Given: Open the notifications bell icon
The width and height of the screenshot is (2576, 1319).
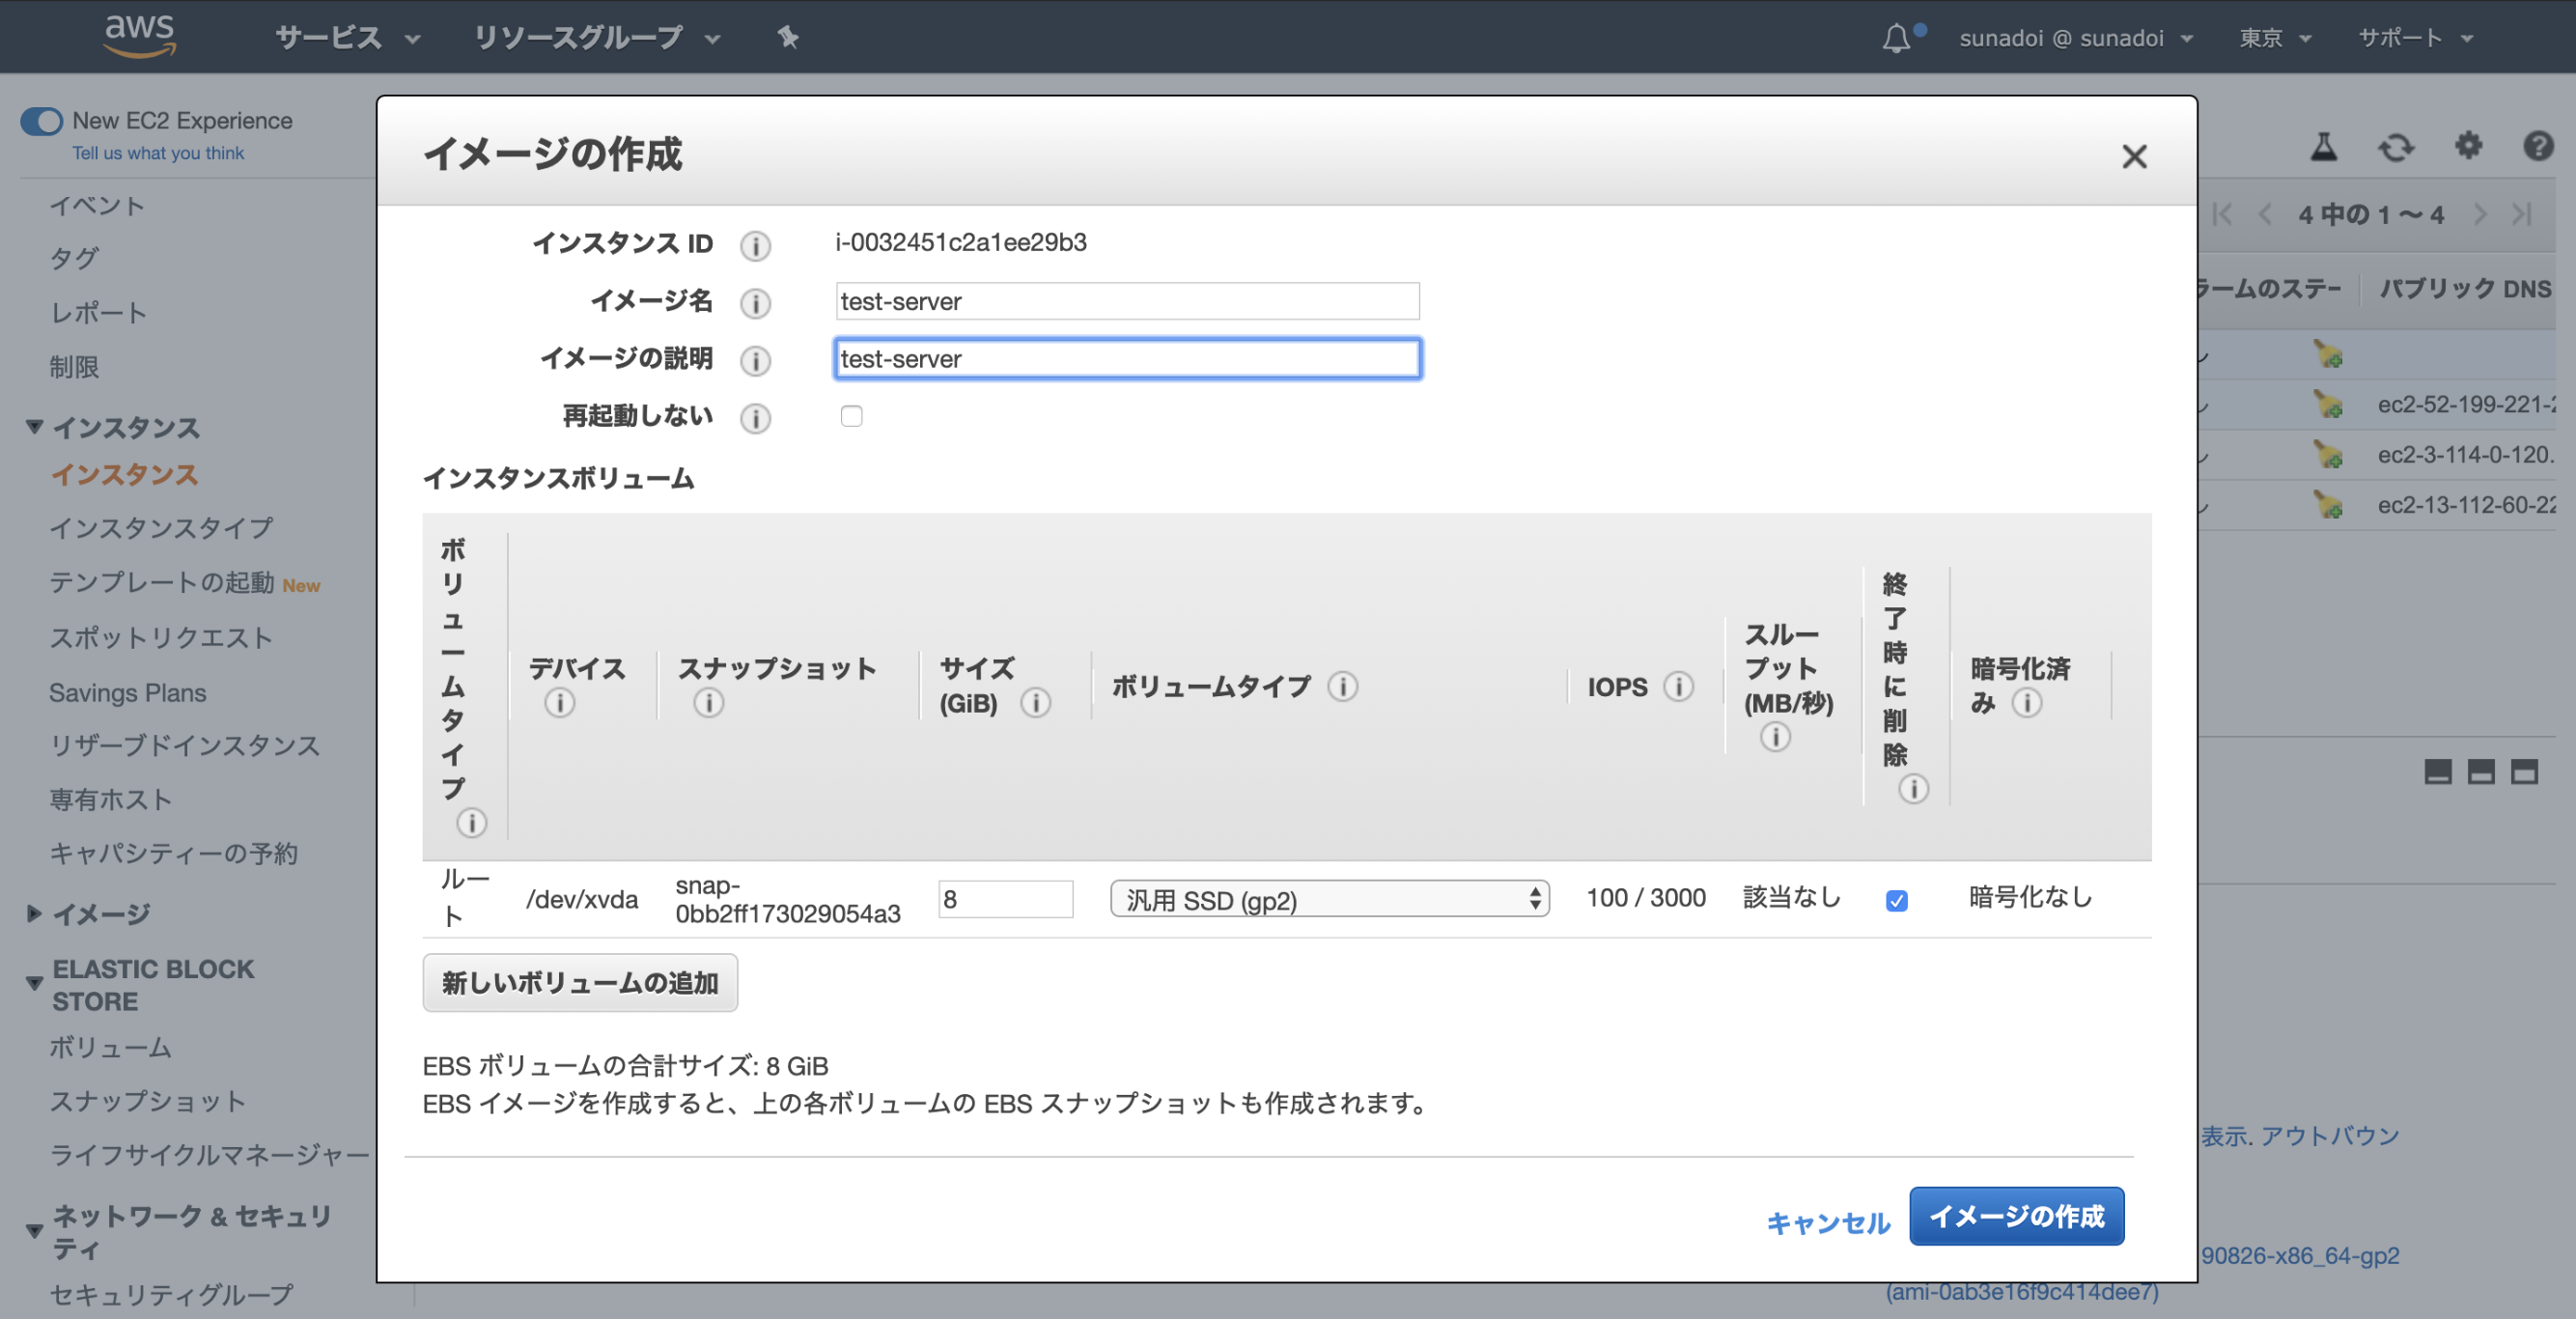Looking at the screenshot, I should (1898, 36).
